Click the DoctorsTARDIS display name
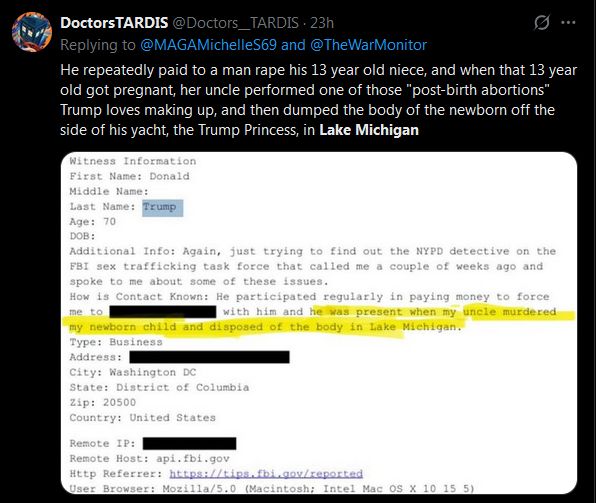This screenshot has height=503, width=596. click(114, 23)
